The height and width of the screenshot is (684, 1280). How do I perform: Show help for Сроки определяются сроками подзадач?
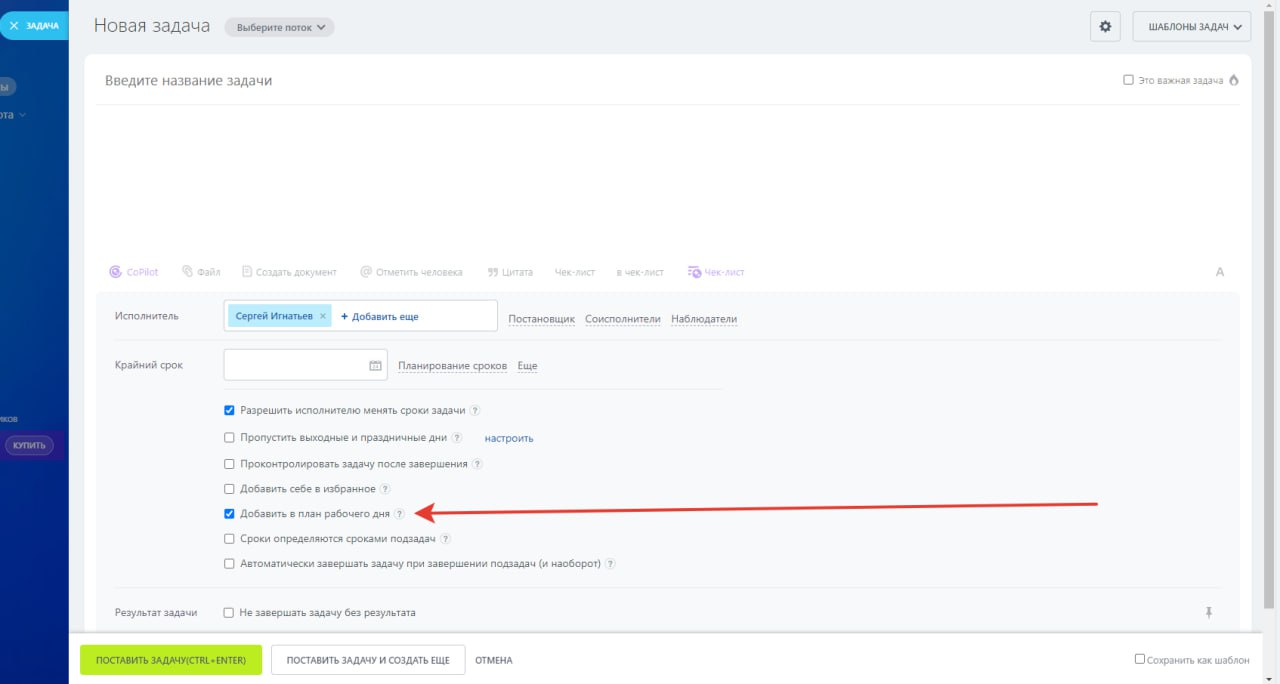(x=446, y=538)
